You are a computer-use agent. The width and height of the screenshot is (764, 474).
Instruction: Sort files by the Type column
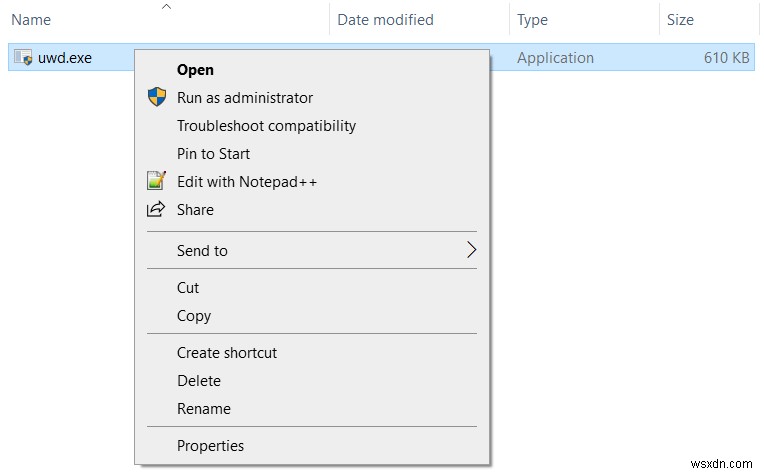pos(532,20)
